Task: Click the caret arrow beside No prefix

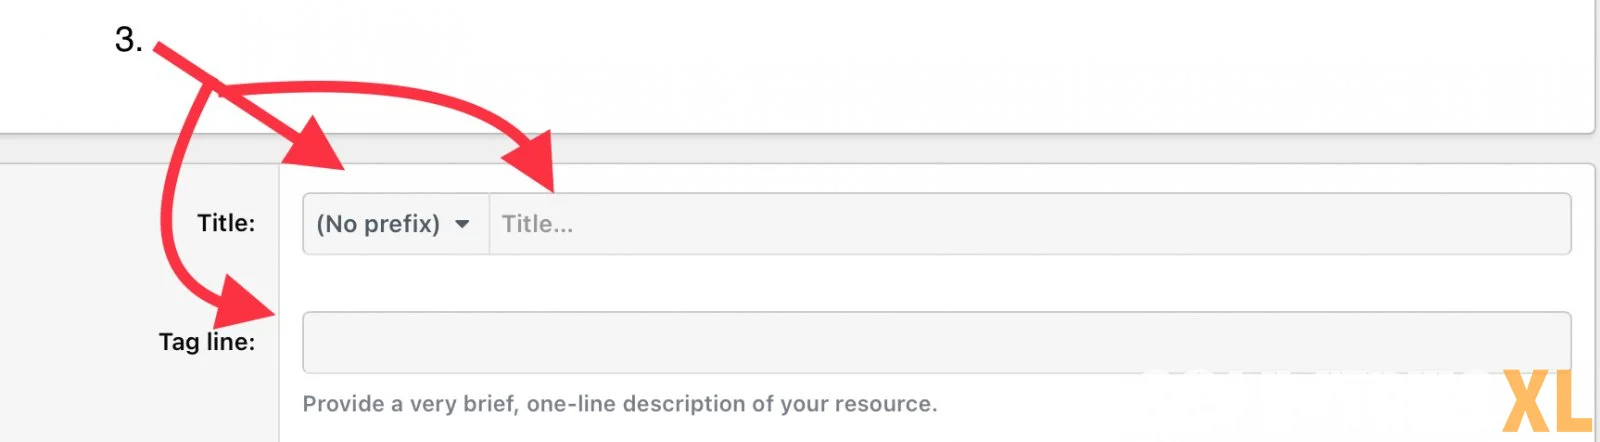Action: click(x=462, y=224)
